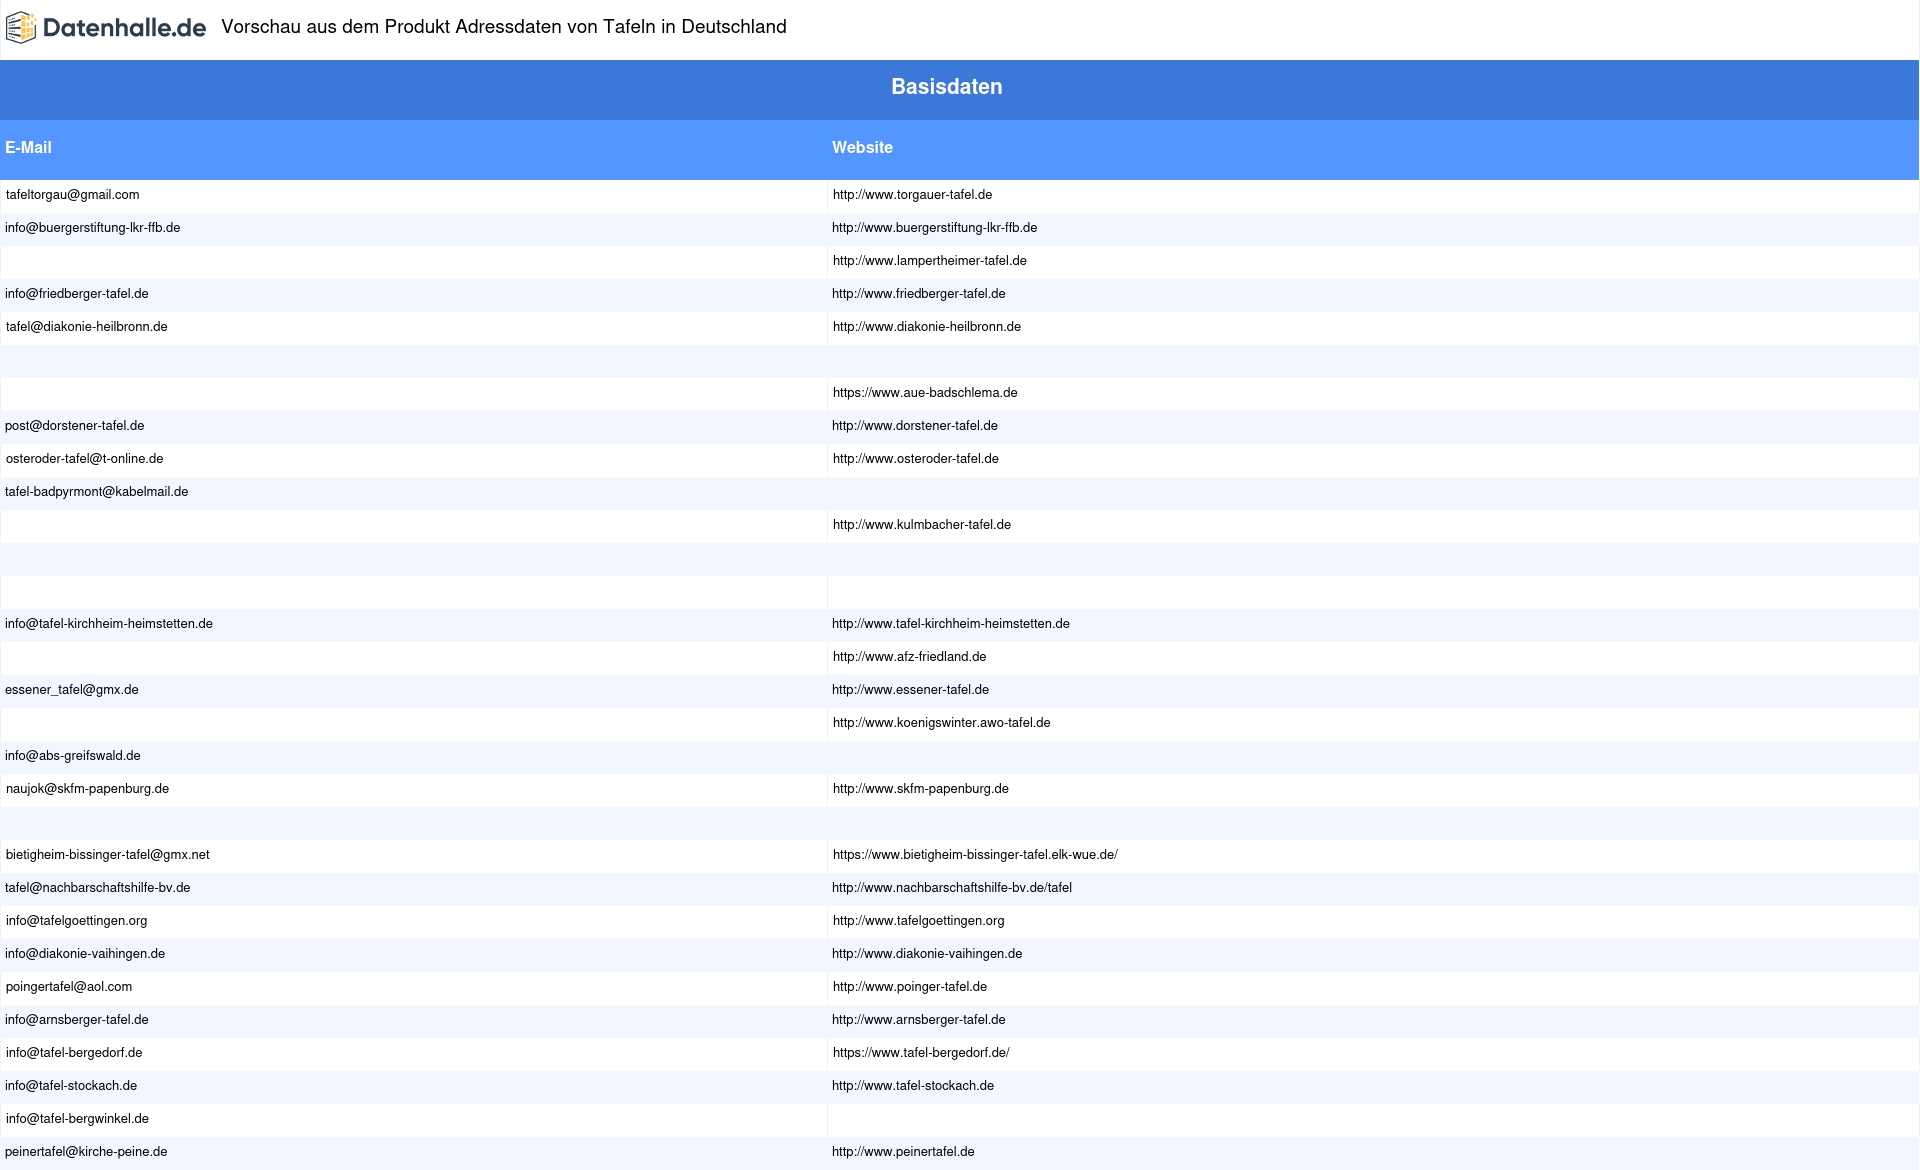Open https://www.aue-badschlema.de link
The width and height of the screenshot is (1920, 1170).
924,393
